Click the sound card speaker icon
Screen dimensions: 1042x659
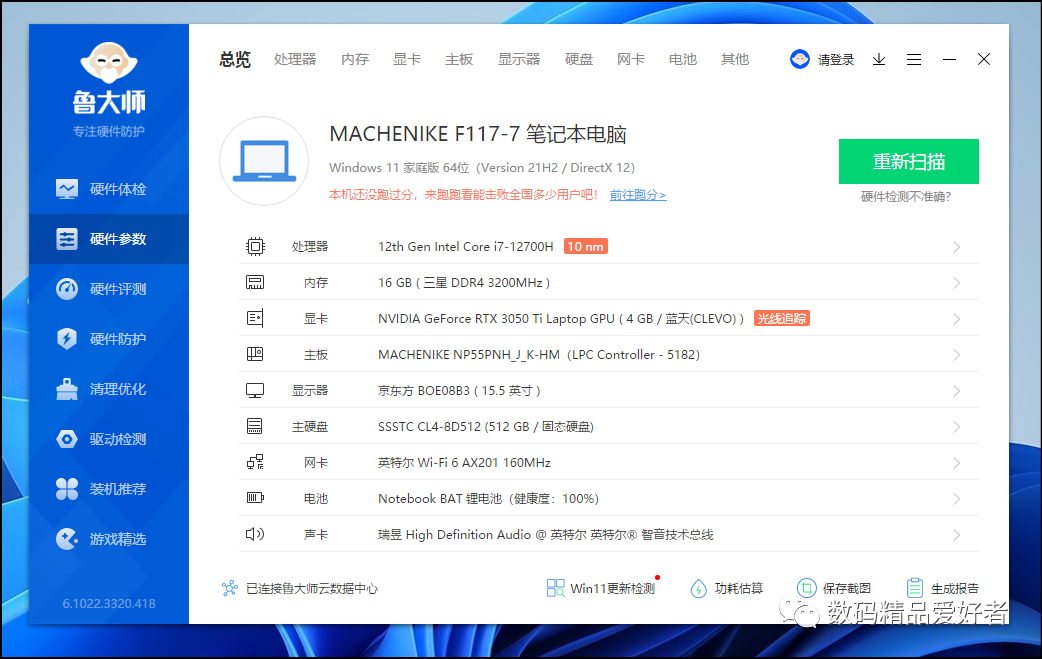tap(255, 534)
